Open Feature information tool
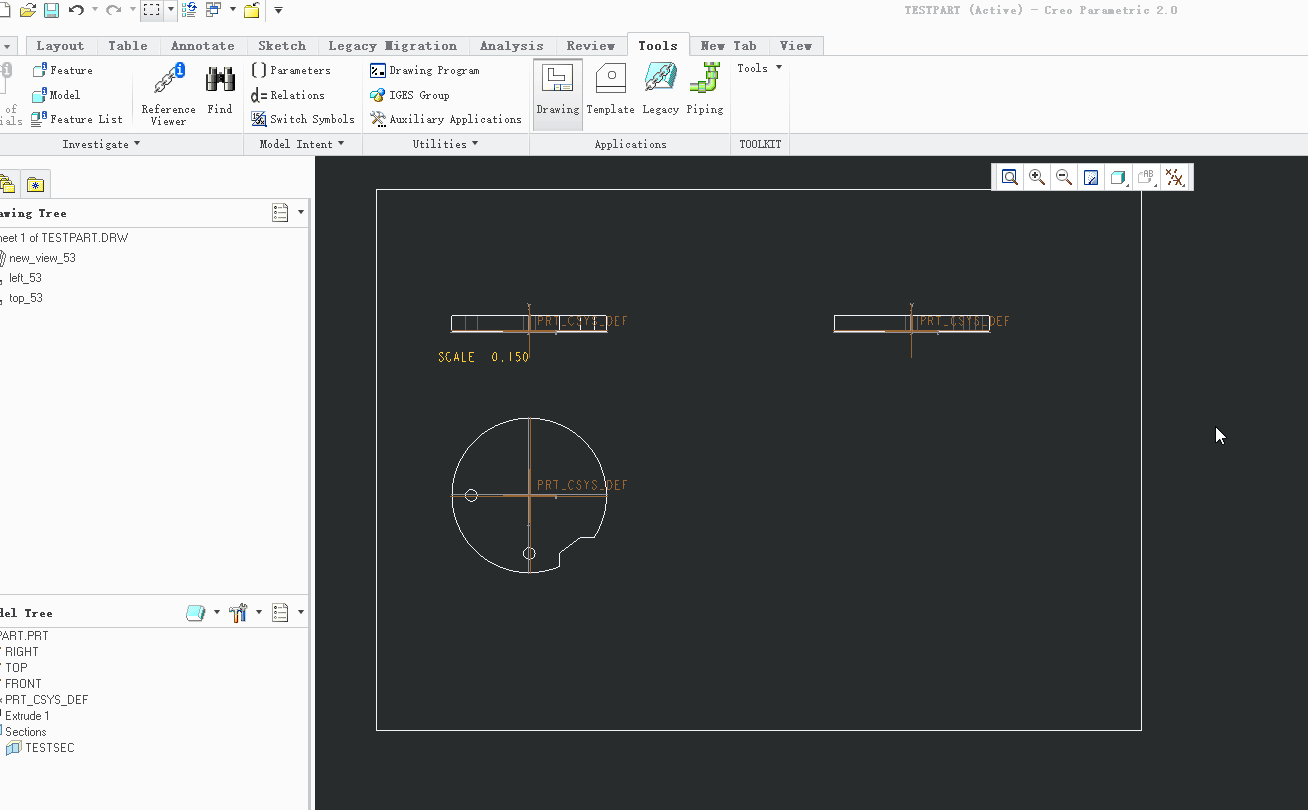Screen dimensions: 1308x810 point(62,71)
